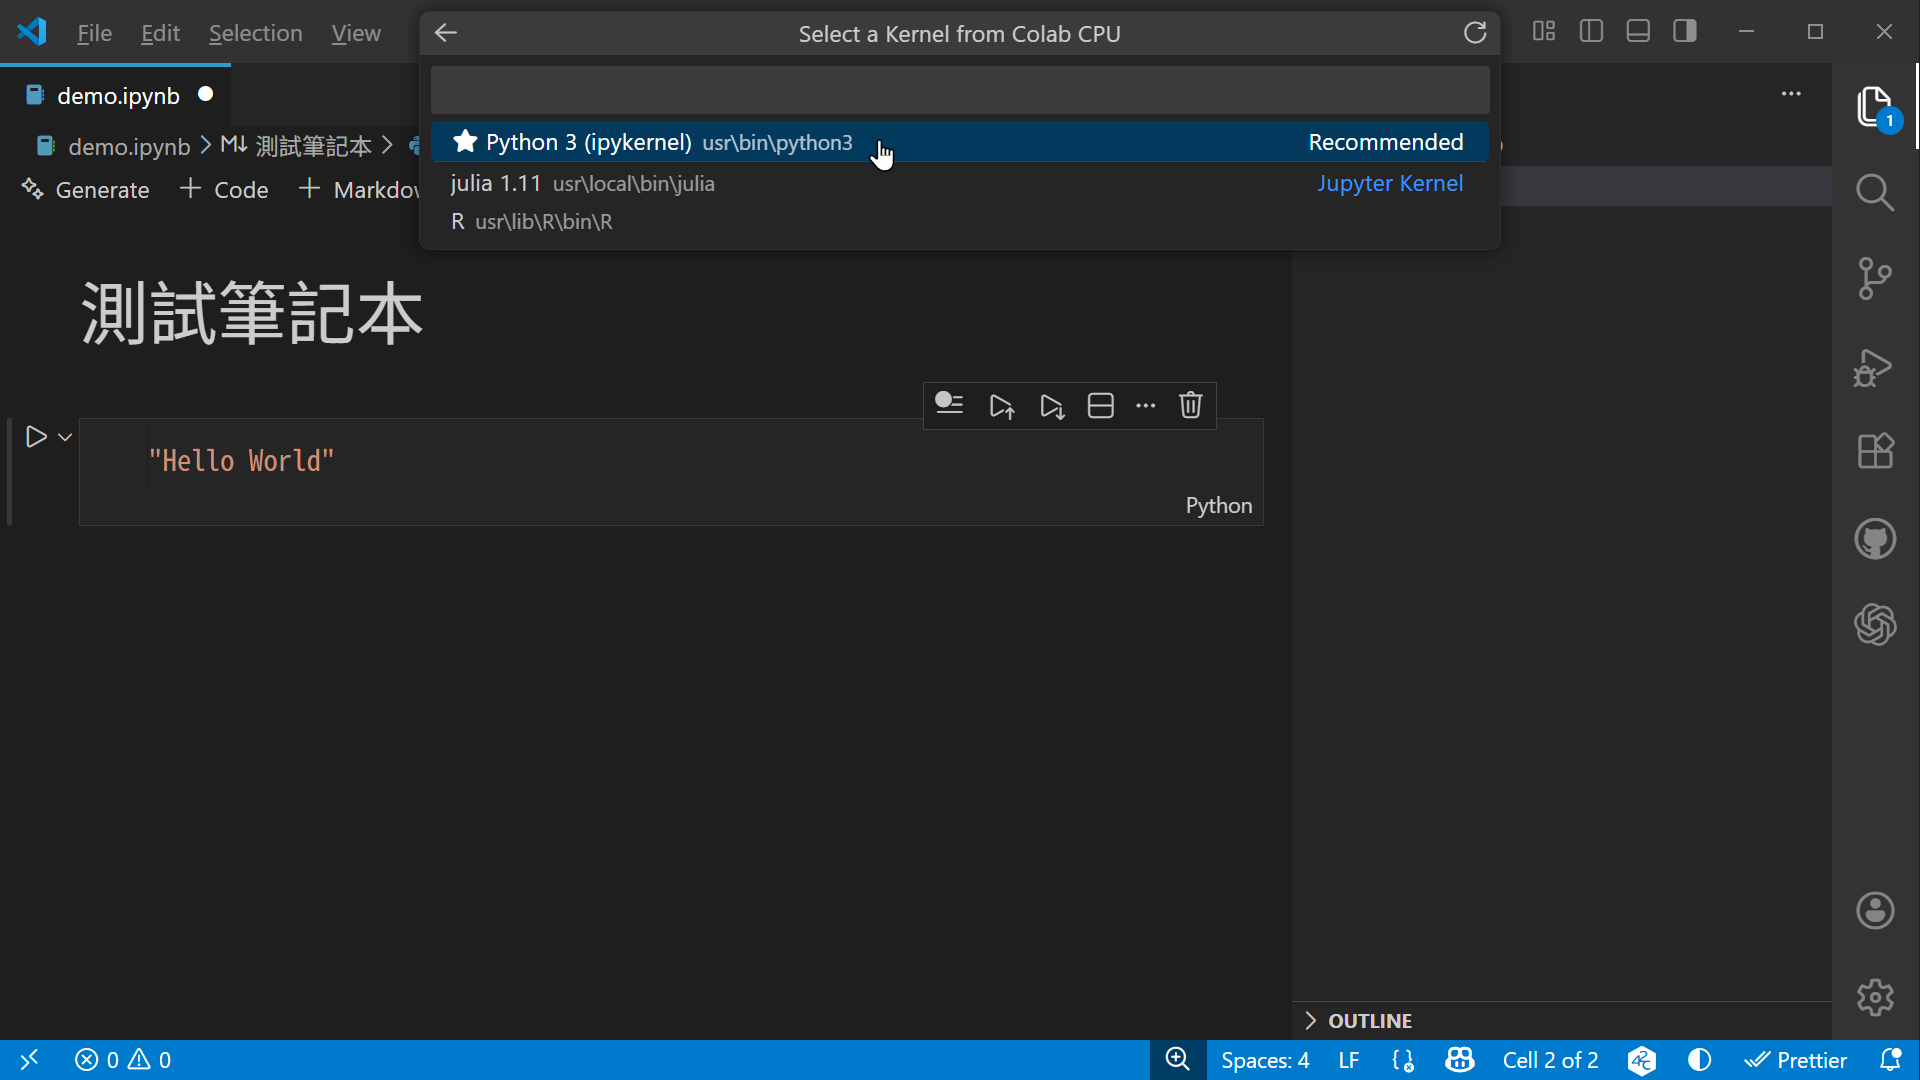Click the zoom icon in status bar
This screenshot has width=1920, height=1080.
pos(1178,1060)
